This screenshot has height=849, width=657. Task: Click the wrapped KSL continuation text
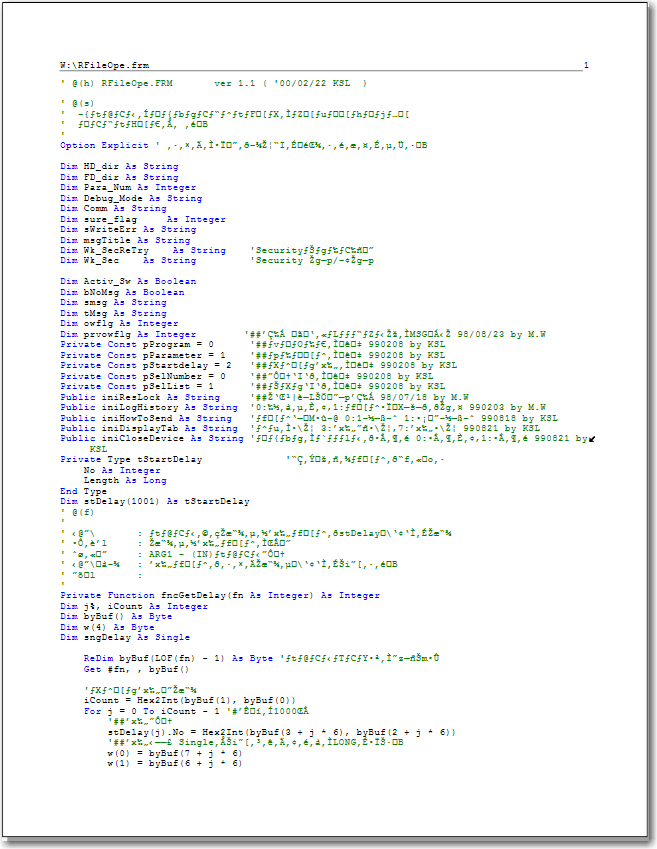(98, 449)
